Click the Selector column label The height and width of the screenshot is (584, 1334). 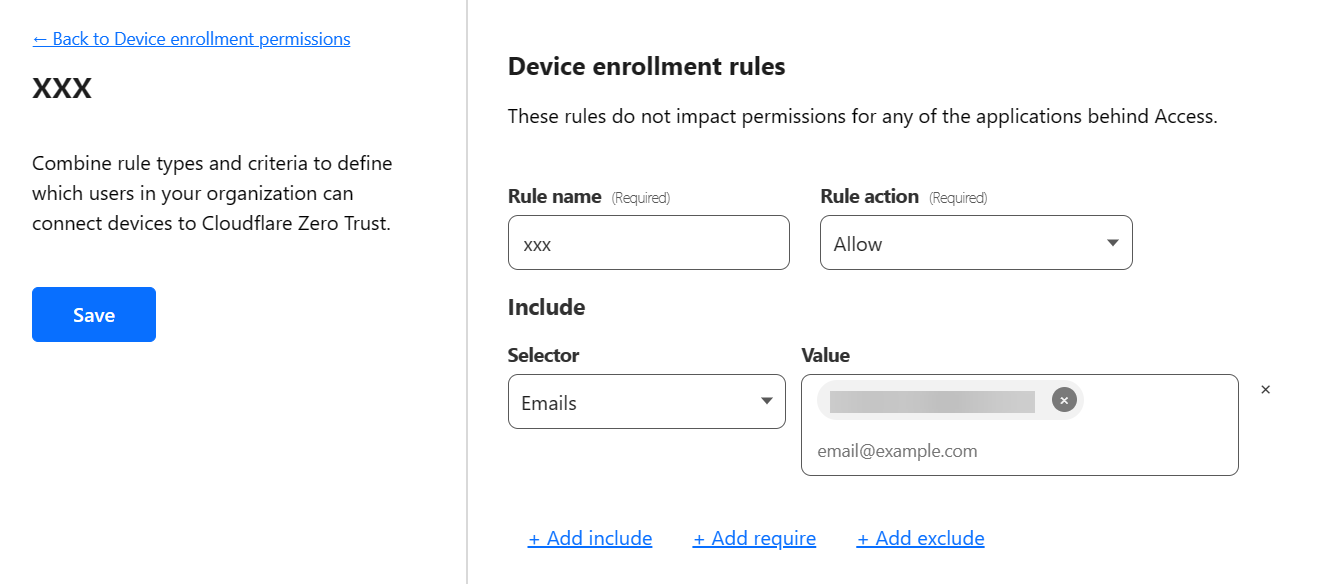click(543, 355)
